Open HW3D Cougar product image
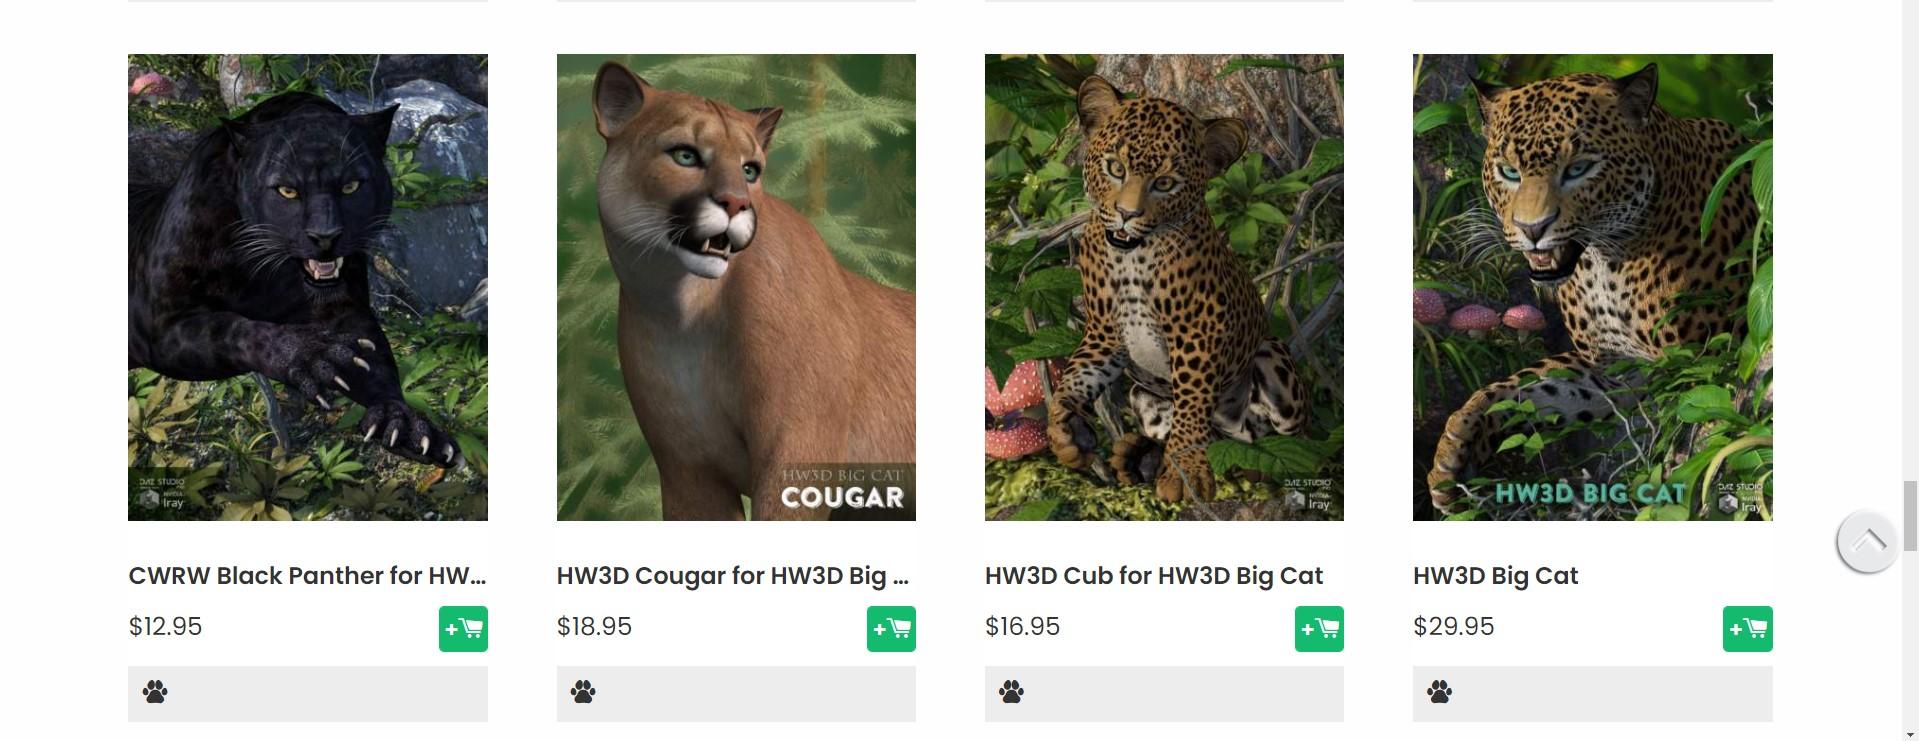This screenshot has width=1919, height=741. (736, 287)
